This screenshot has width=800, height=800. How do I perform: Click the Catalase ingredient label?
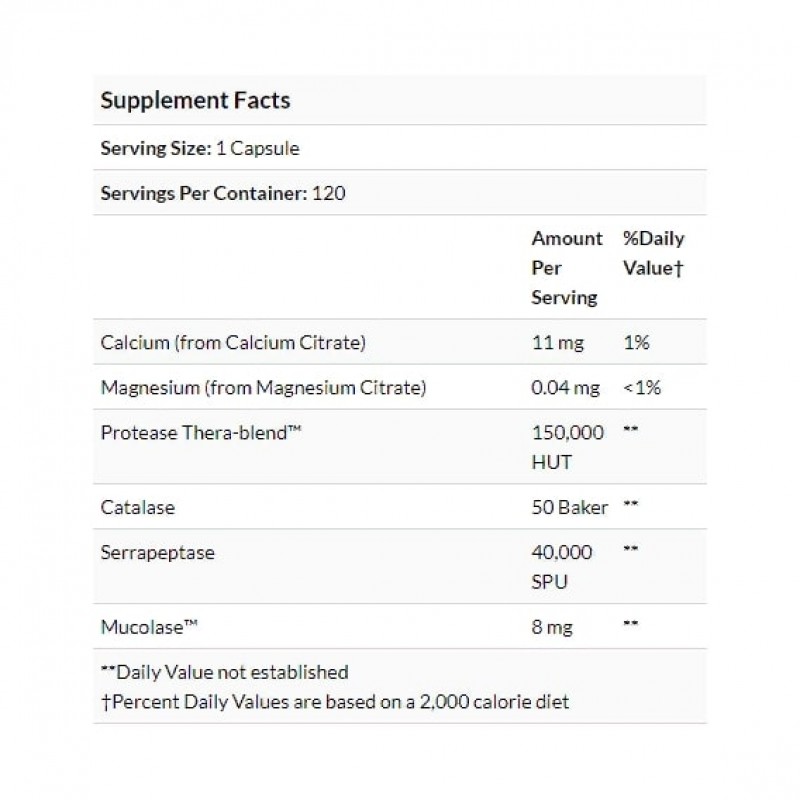pyautogui.click(x=138, y=507)
